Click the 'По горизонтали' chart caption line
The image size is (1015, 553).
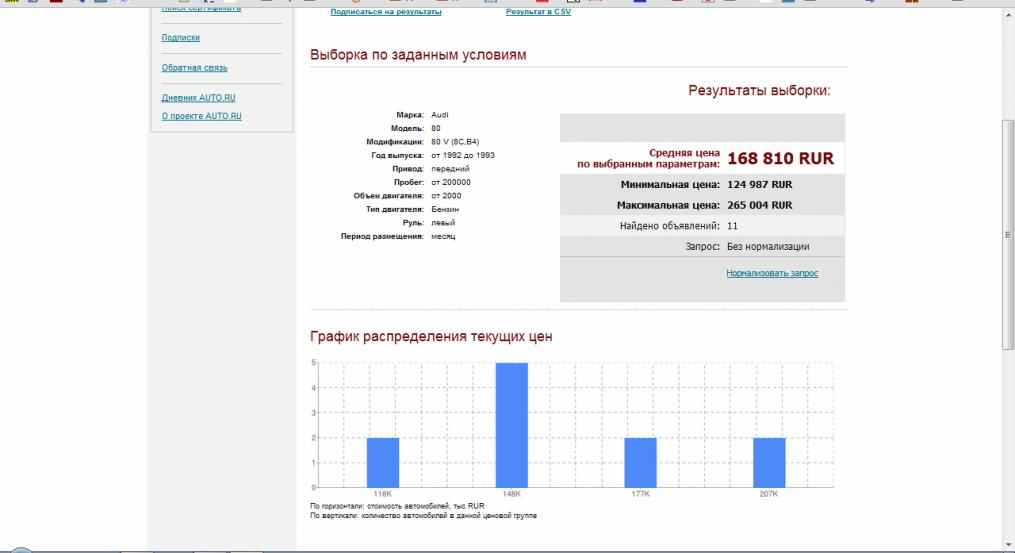pos(397,506)
